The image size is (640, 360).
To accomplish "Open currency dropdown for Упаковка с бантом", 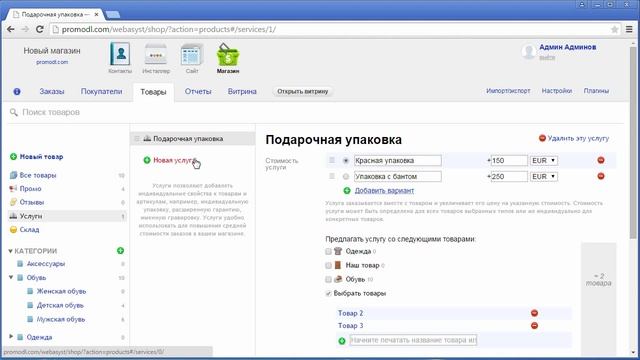I will point(544,176).
